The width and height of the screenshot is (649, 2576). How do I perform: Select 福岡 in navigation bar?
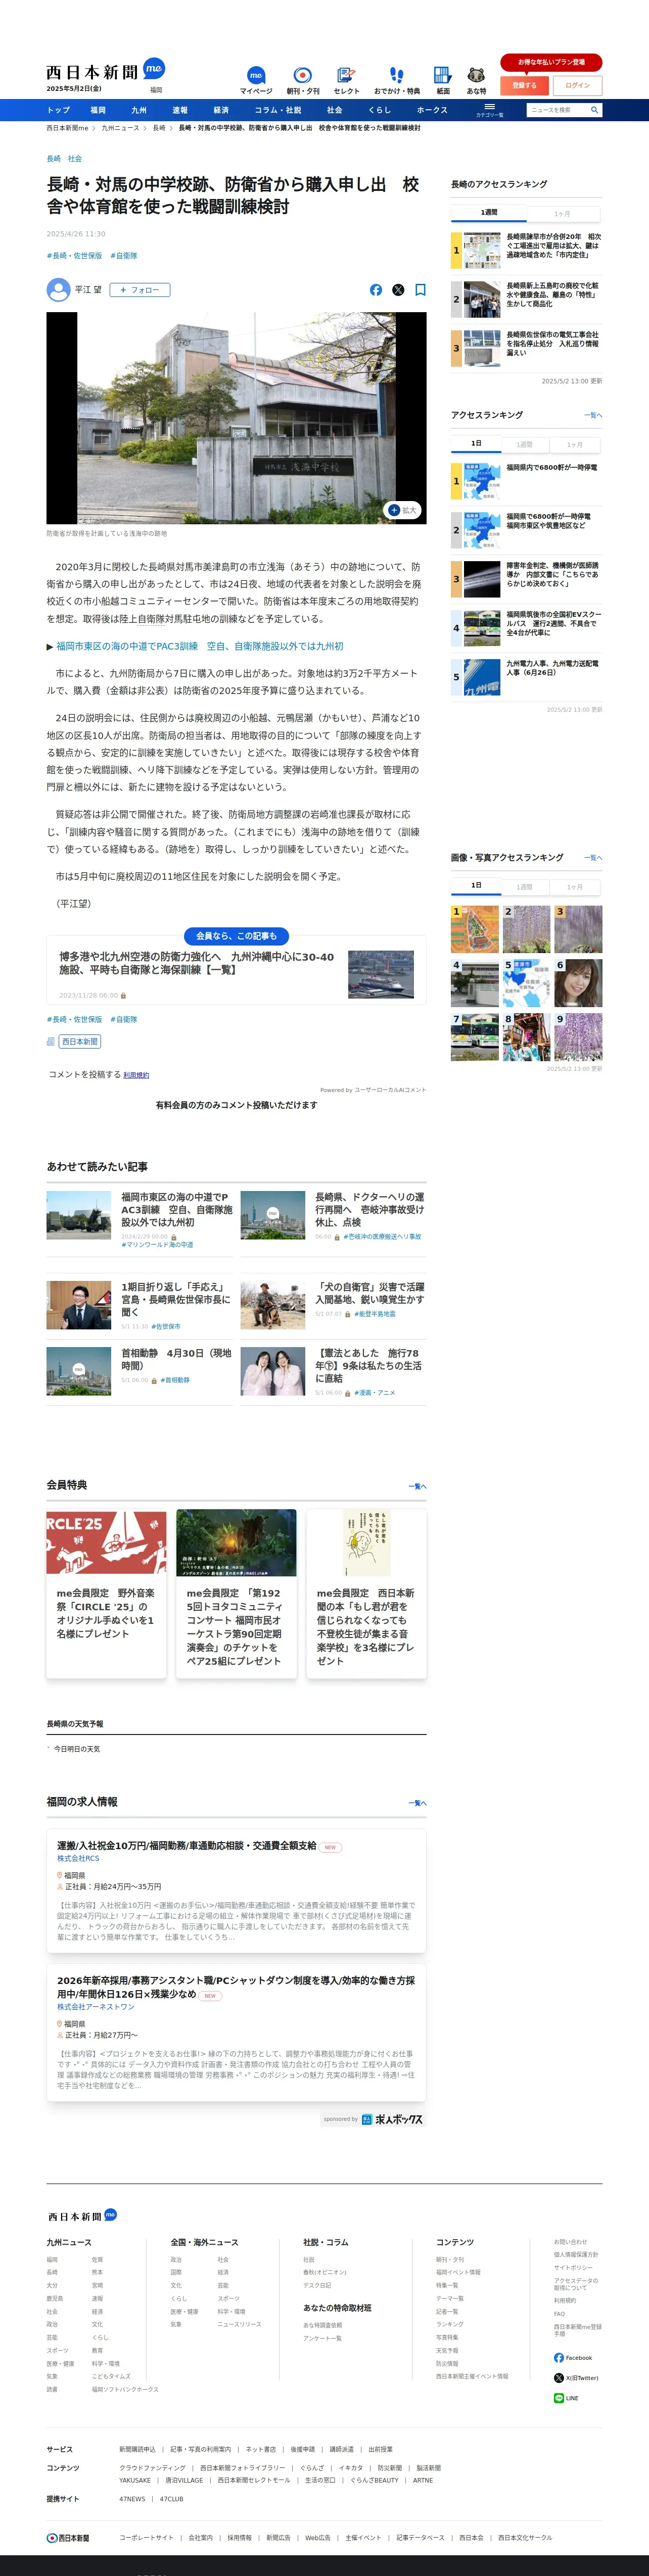coord(98,110)
